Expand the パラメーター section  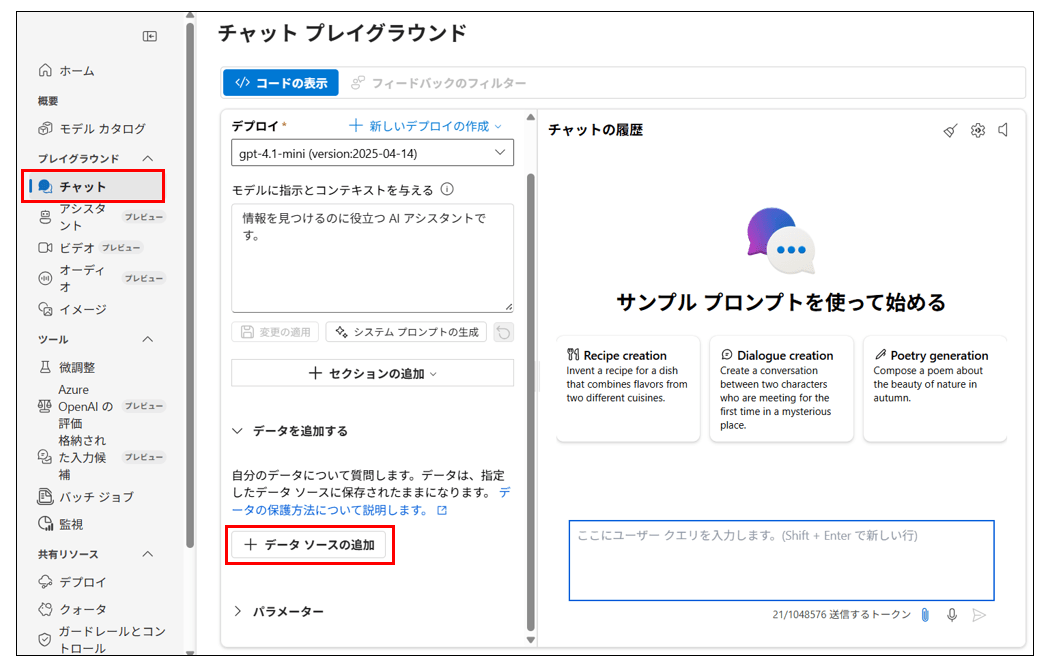click(238, 611)
